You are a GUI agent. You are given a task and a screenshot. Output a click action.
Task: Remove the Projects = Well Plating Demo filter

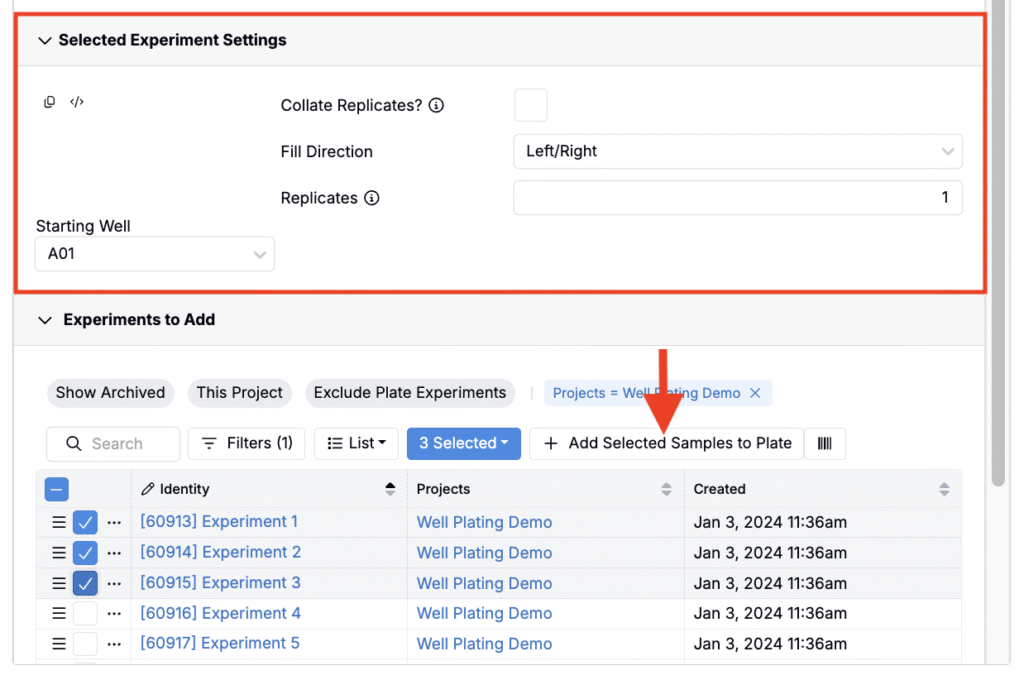(x=755, y=393)
